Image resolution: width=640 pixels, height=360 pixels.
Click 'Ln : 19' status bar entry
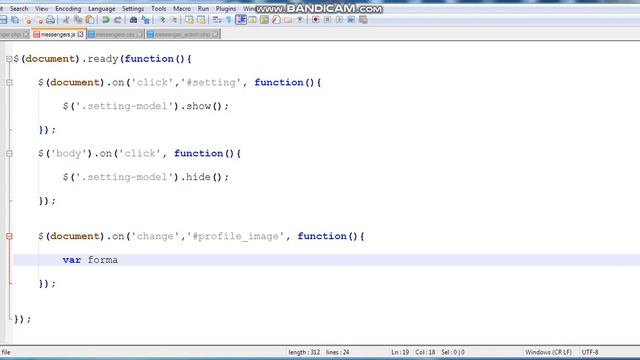point(400,352)
